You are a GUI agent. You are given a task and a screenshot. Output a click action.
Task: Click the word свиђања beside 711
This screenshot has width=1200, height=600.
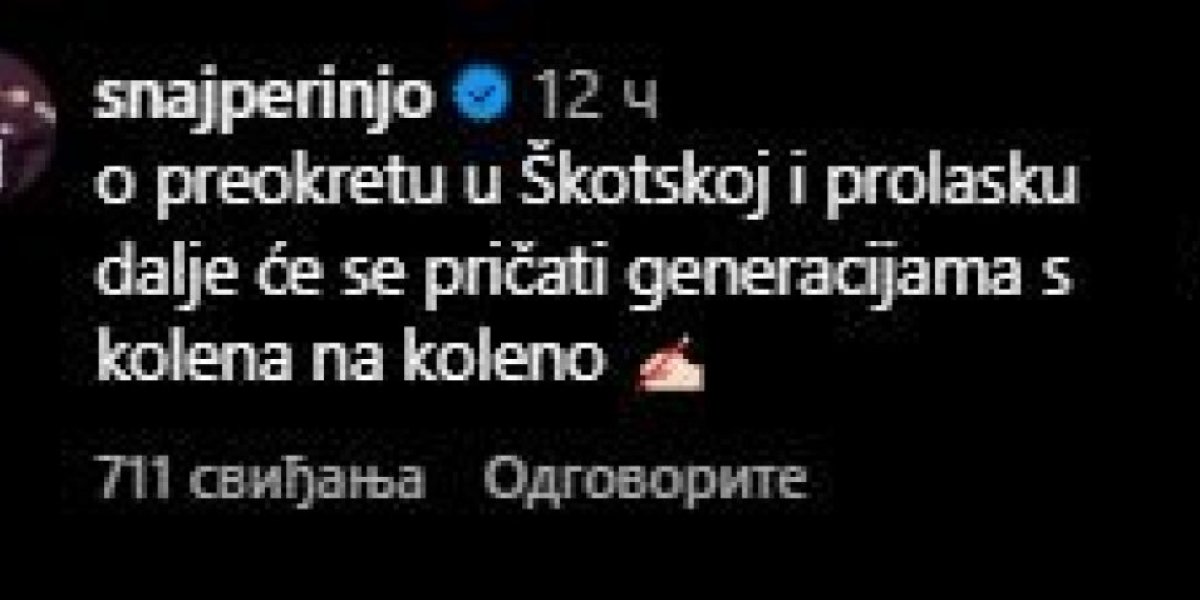(302, 483)
